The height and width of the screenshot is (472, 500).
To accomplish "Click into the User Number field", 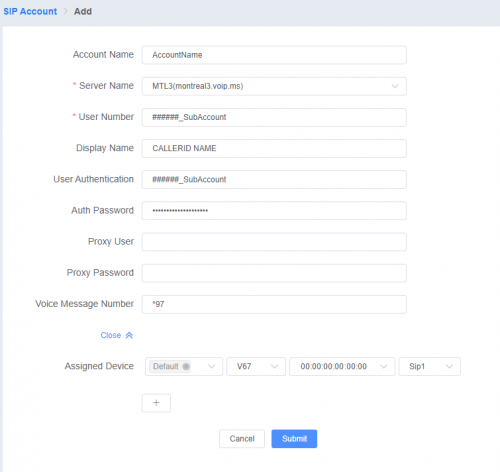I will (x=274, y=117).
